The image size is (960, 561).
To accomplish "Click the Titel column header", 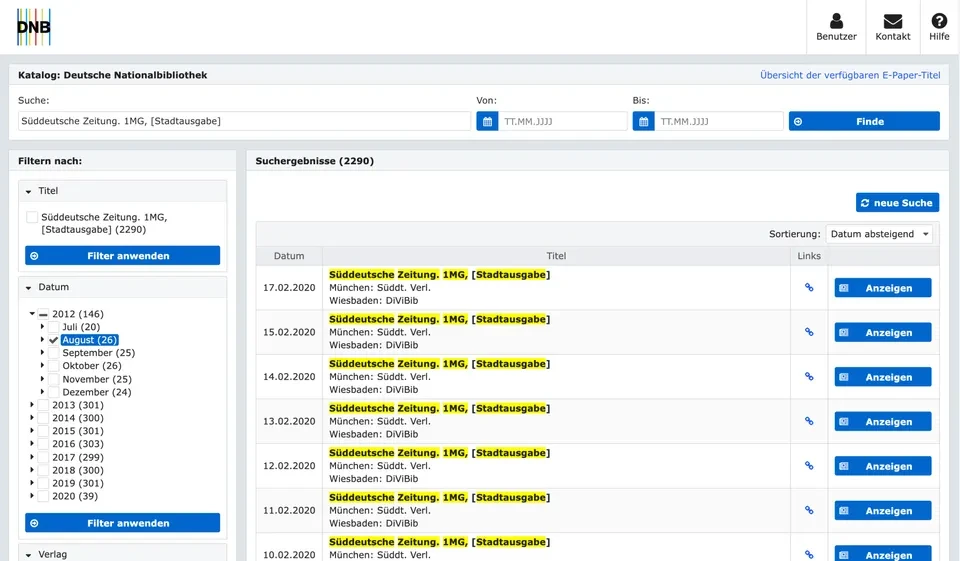I will (556, 256).
